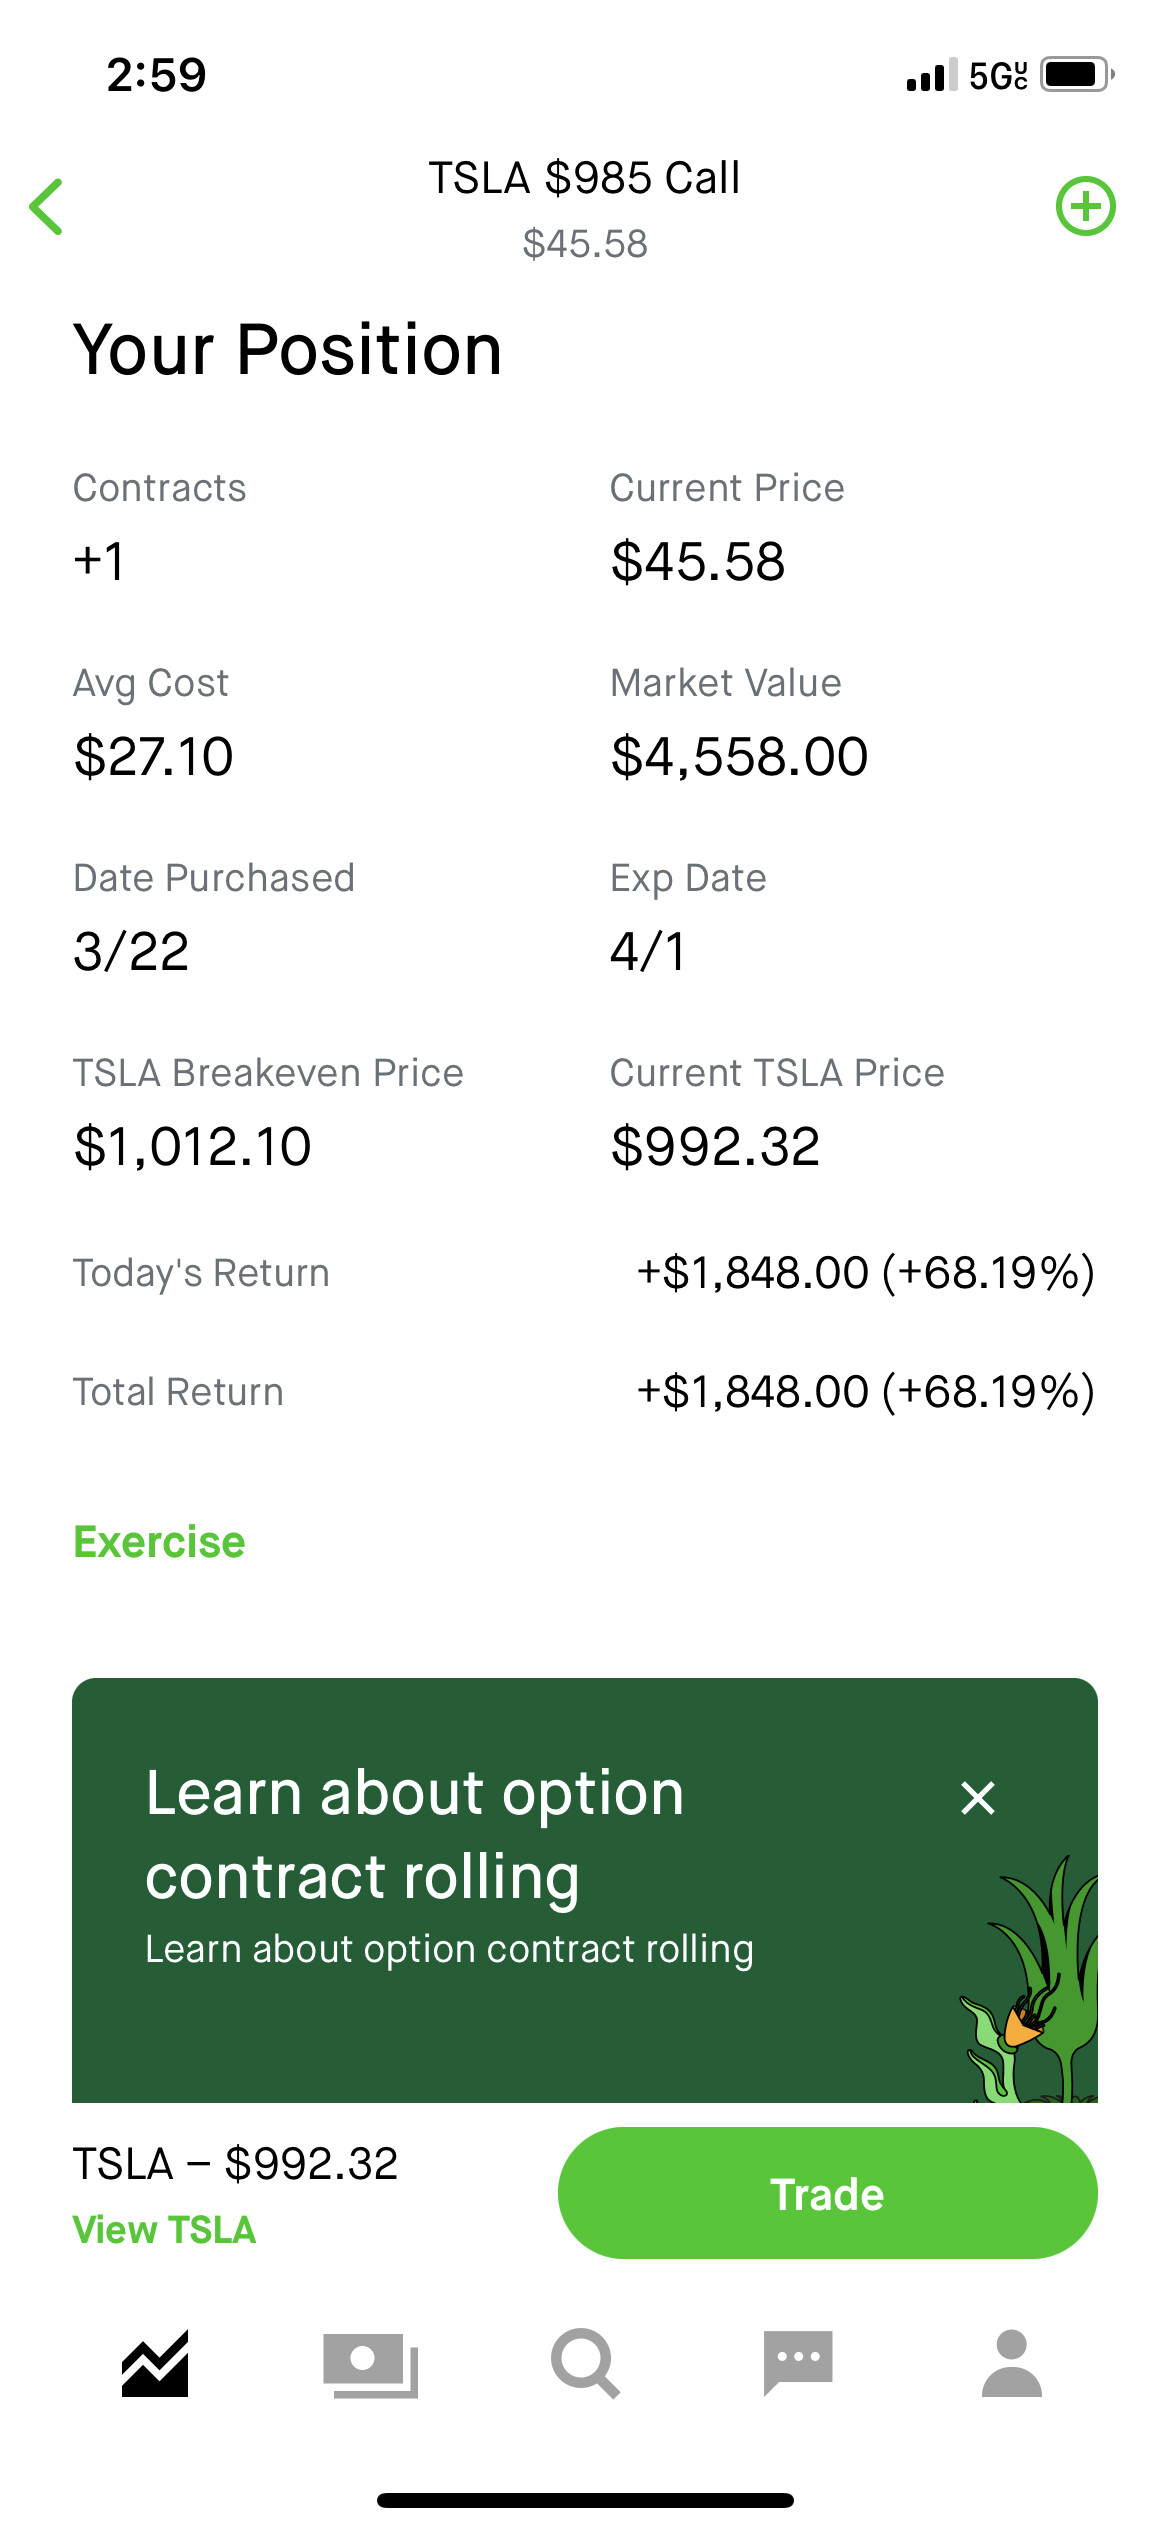Tap the iOS home indicator bar

(585, 2501)
